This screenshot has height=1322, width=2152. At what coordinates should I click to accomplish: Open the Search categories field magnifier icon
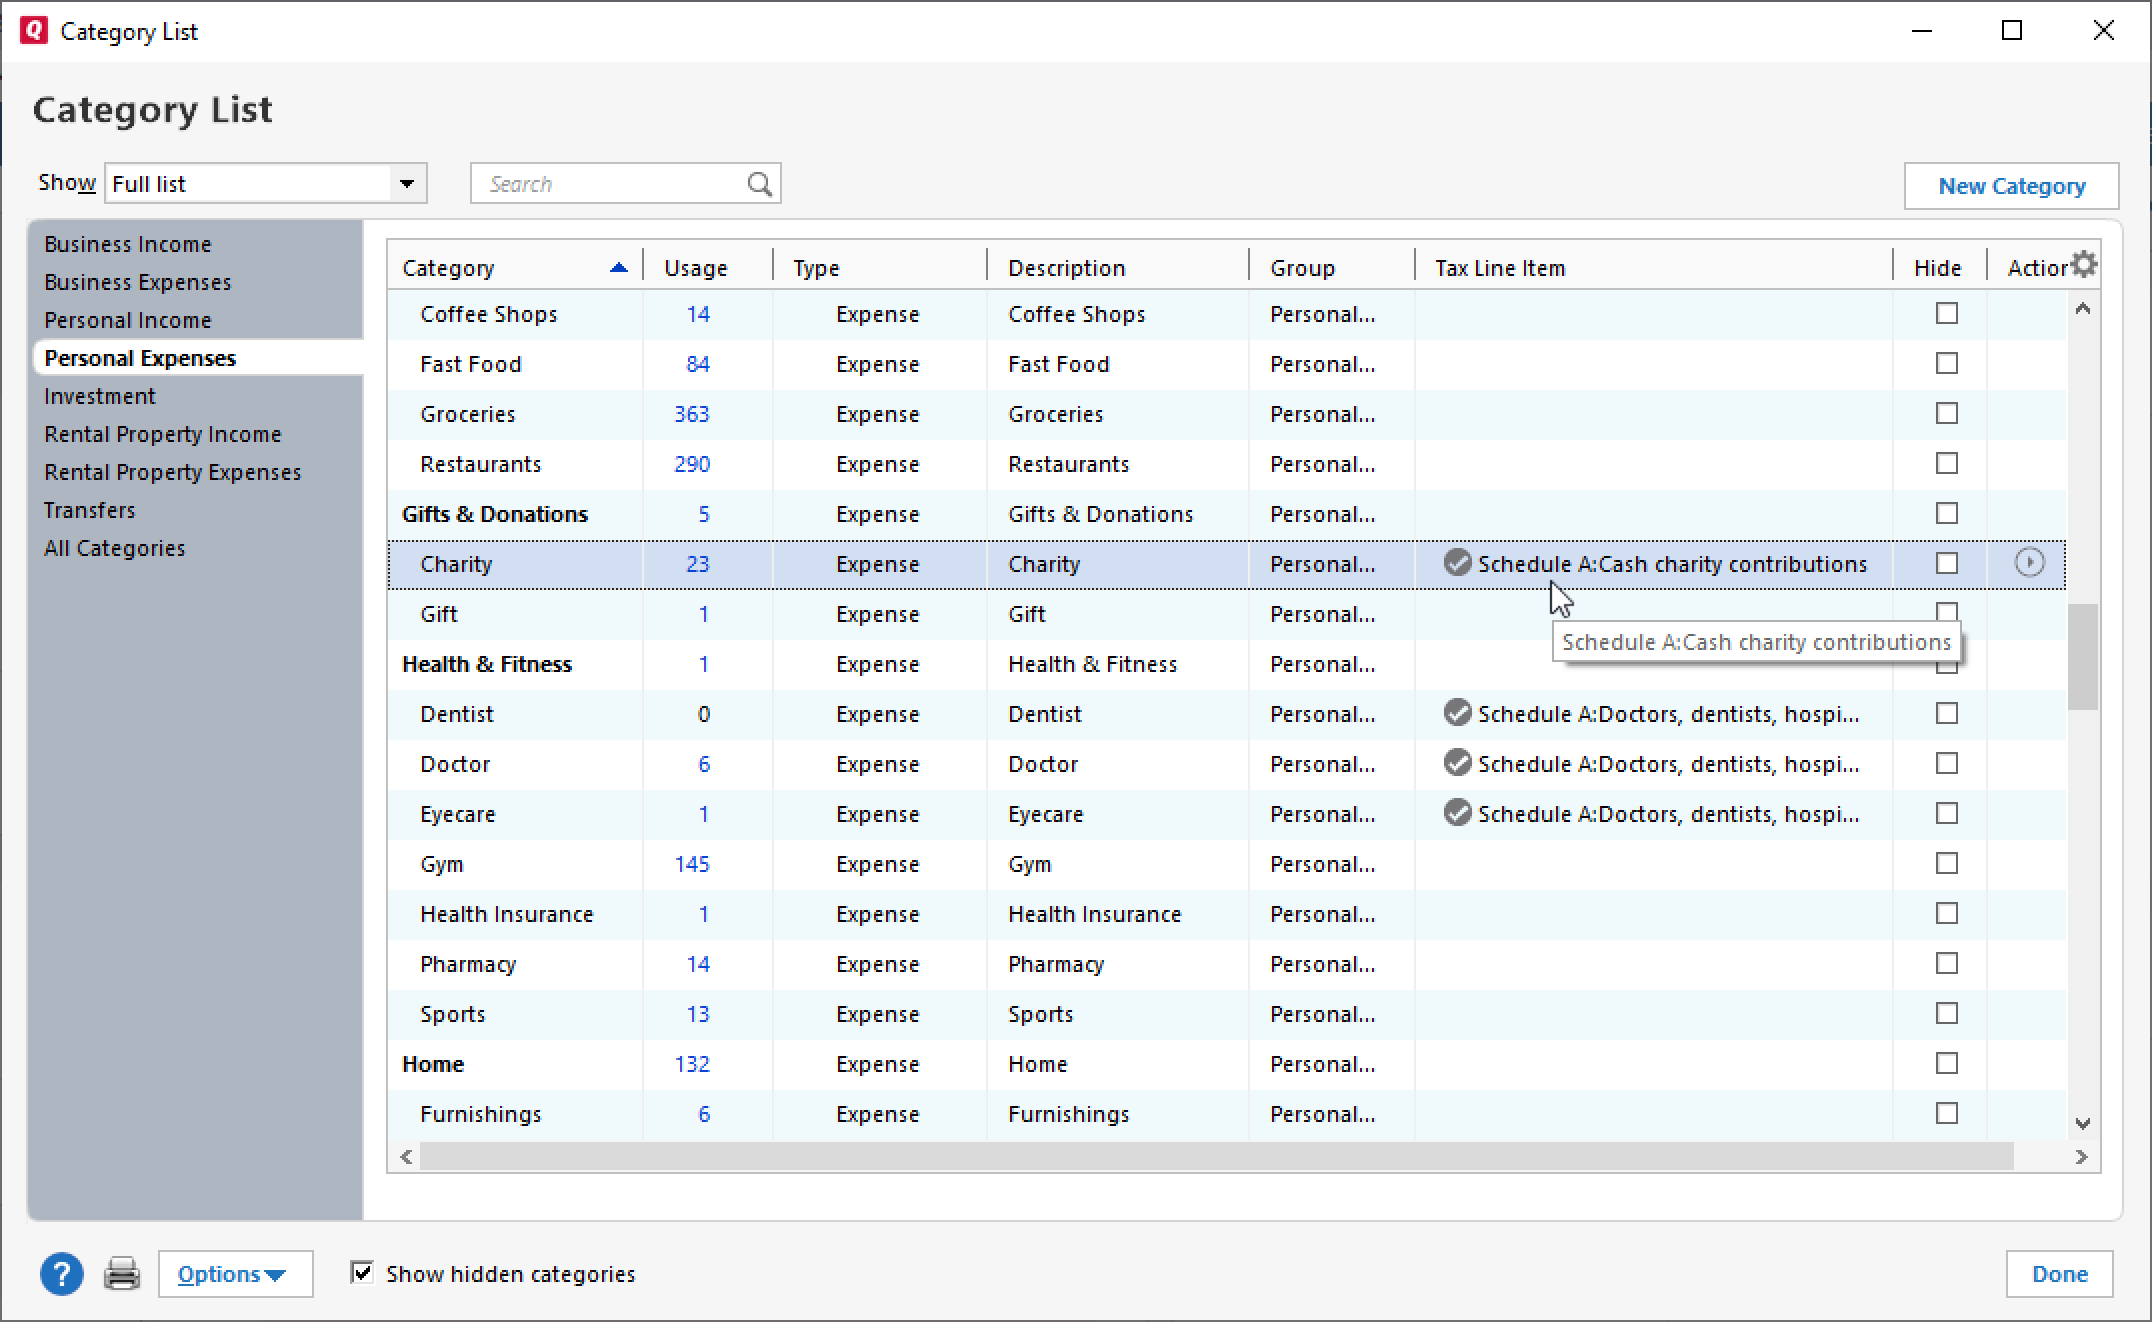click(759, 183)
